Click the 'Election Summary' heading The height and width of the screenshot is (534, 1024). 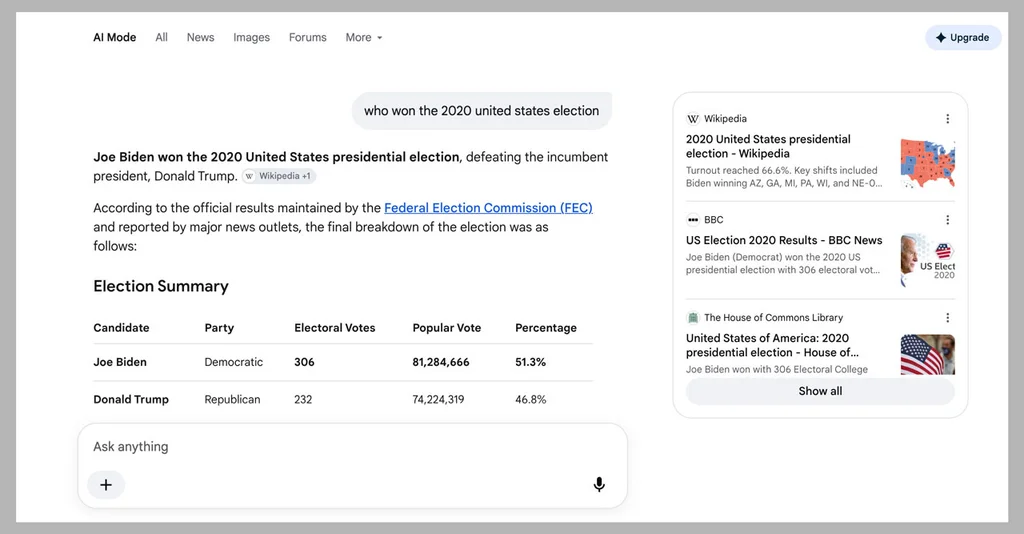(x=161, y=286)
